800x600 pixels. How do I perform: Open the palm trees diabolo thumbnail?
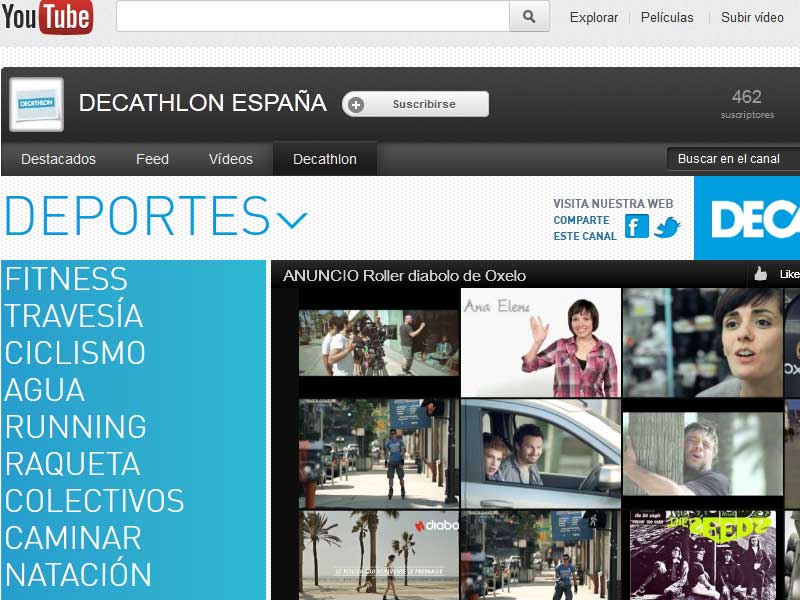pyautogui.click(x=379, y=555)
